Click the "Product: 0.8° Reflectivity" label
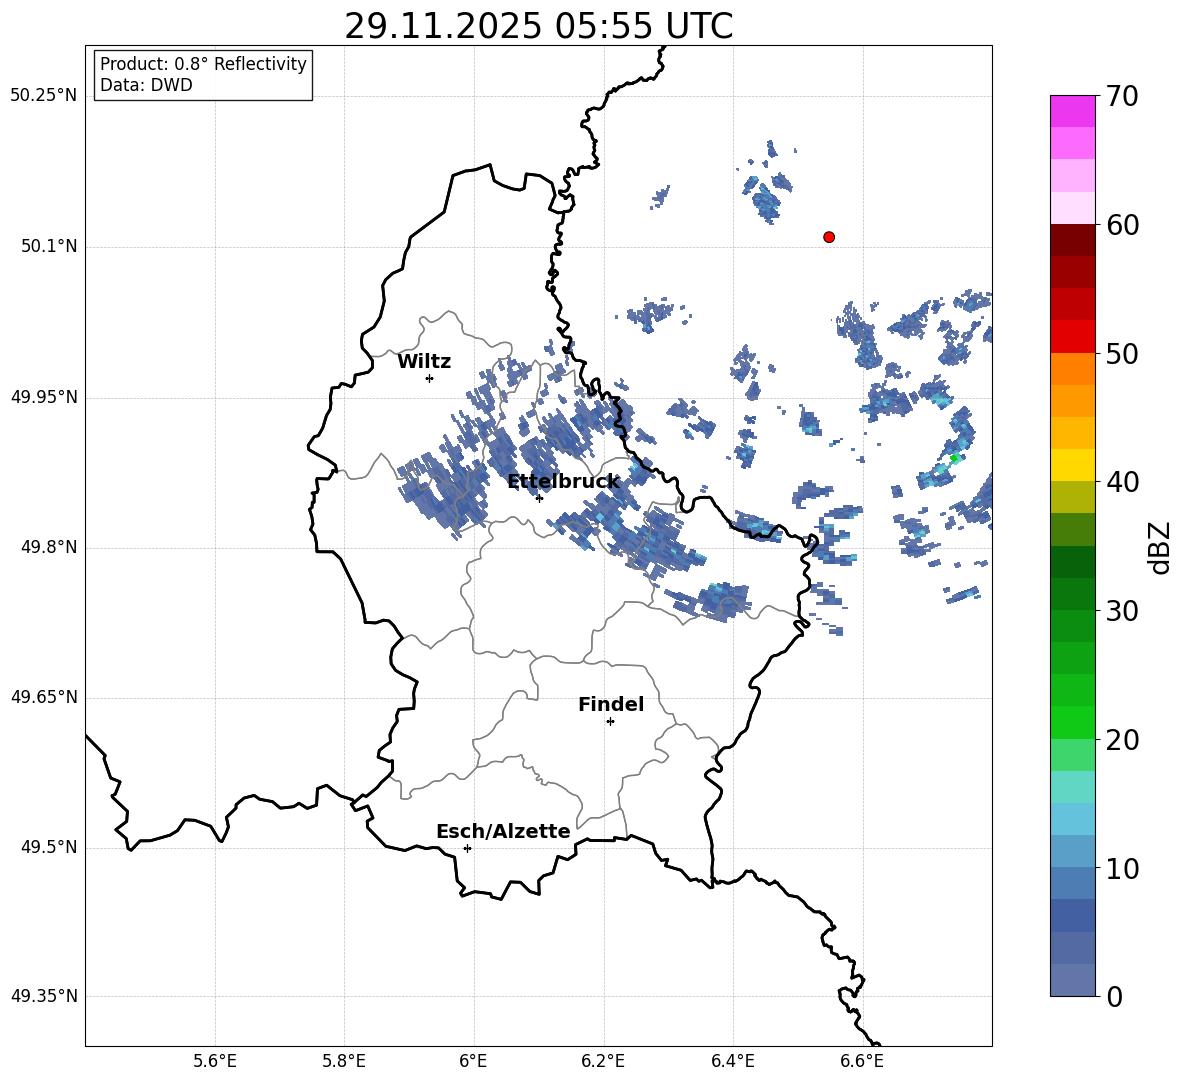 pos(203,63)
